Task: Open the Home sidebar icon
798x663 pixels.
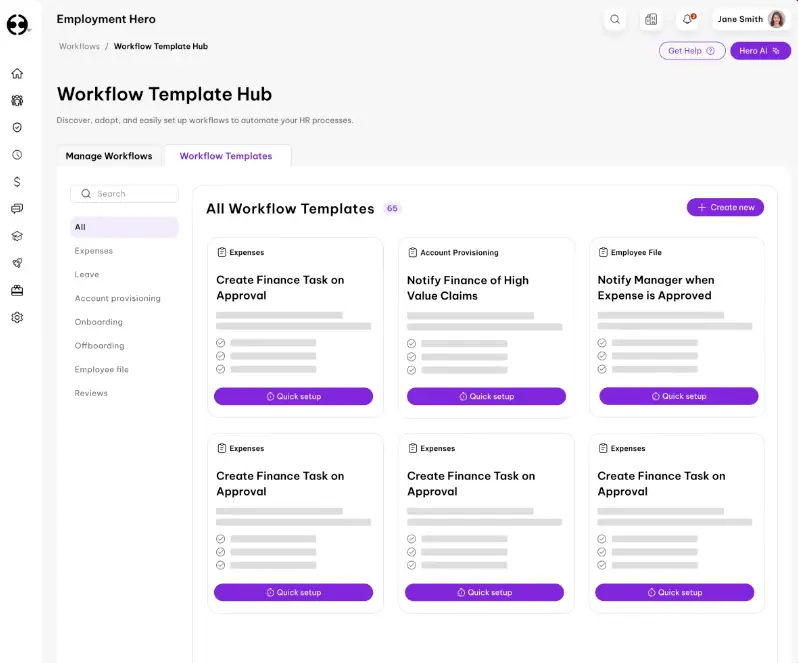Action: pyautogui.click(x=17, y=73)
